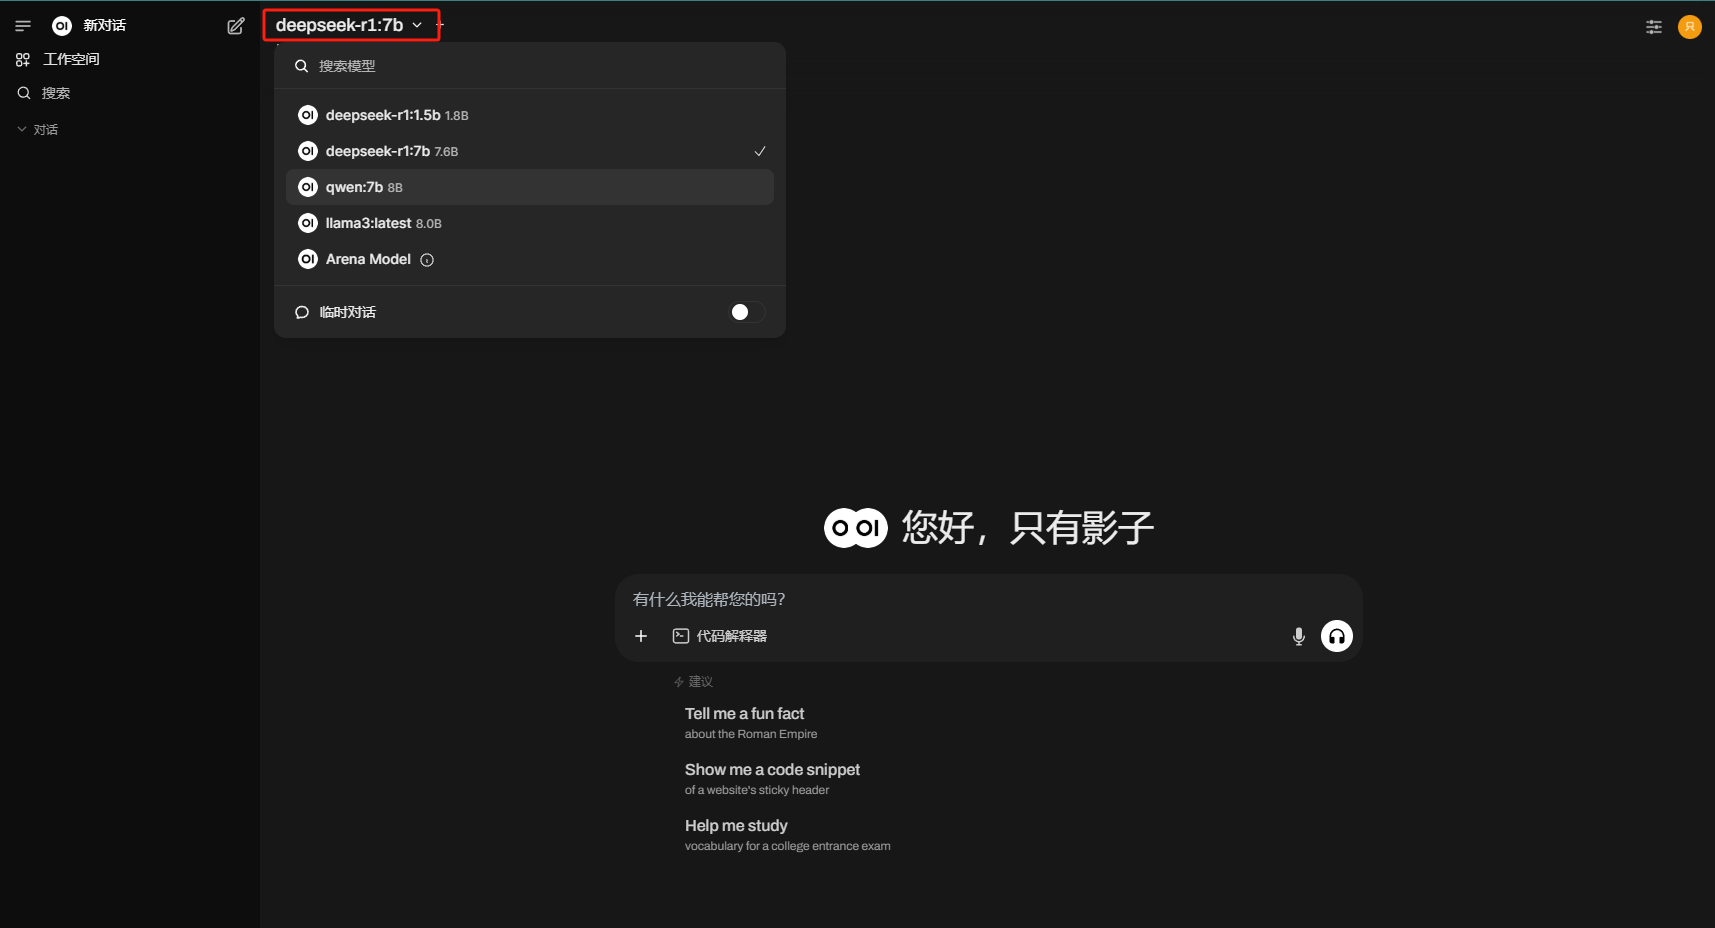The width and height of the screenshot is (1715, 928).
Task: Start voice call with headphone button
Action: tap(1337, 636)
